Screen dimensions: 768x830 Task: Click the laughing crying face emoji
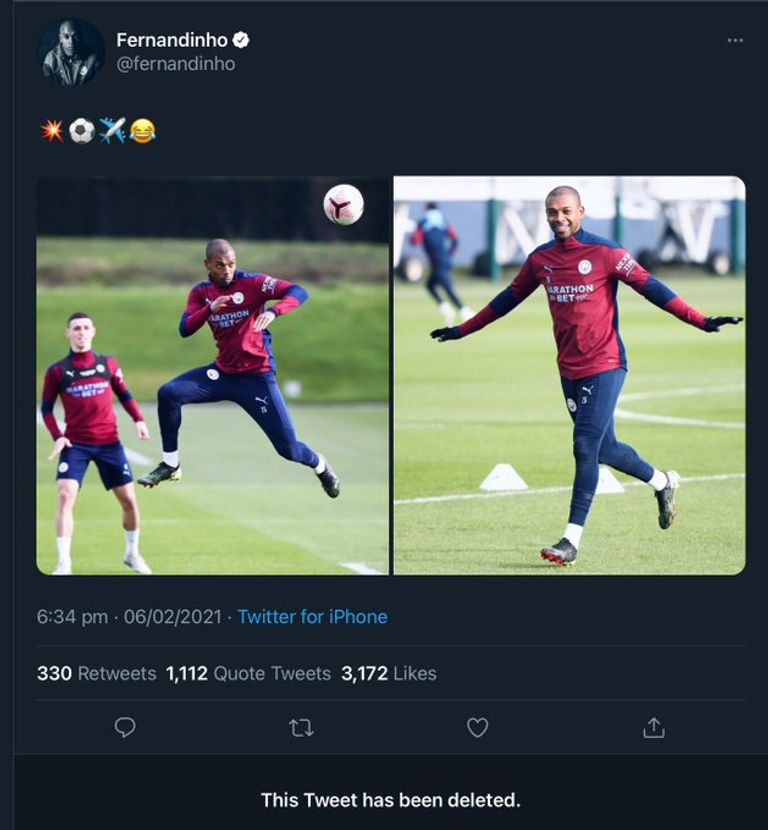pos(143,130)
